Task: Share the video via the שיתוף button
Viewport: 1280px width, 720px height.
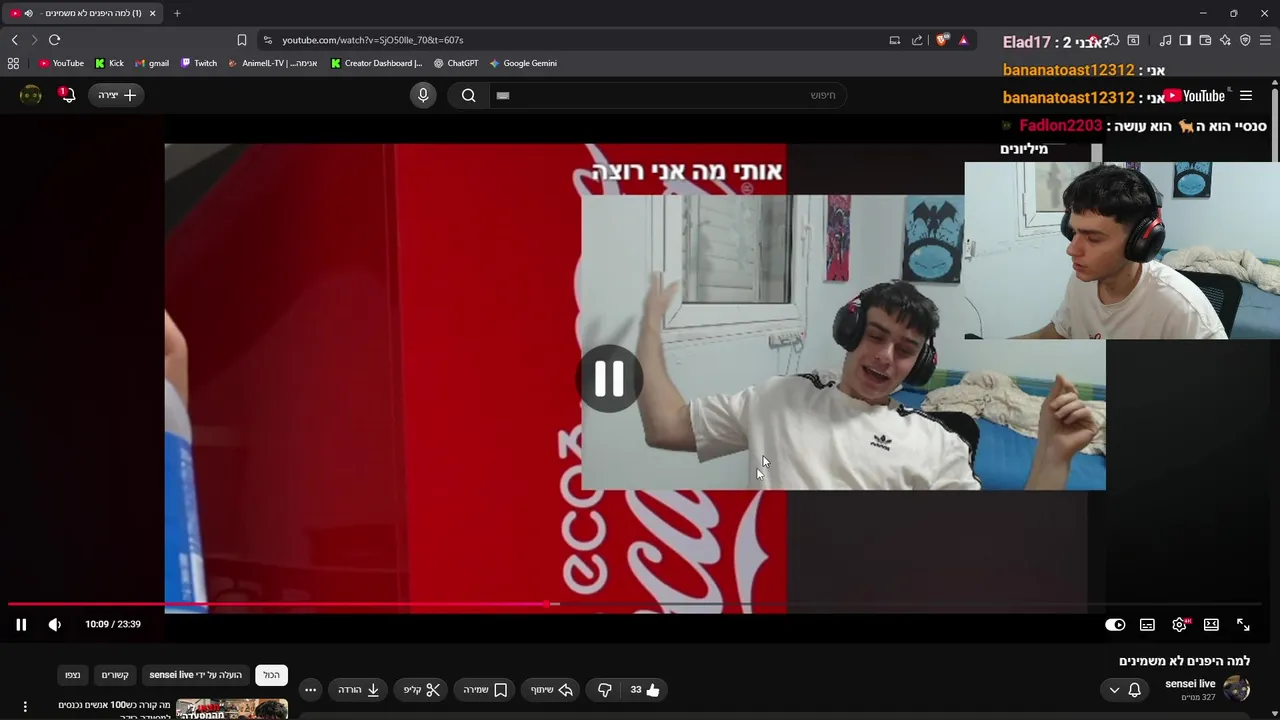Action: pyautogui.click(x=551, y=690)
